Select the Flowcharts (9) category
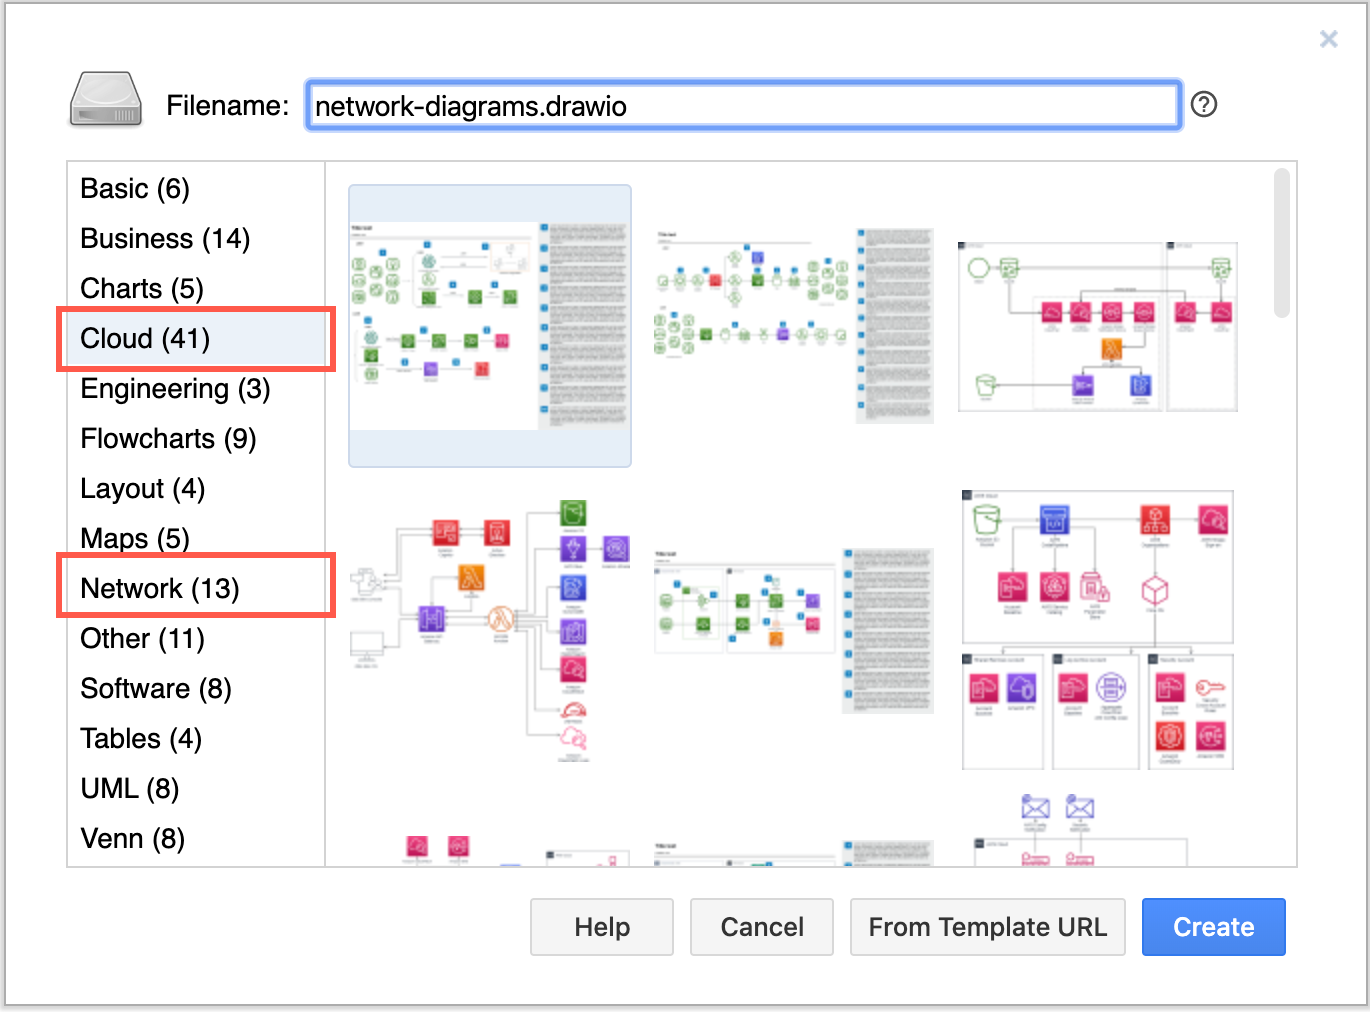The height and width of the screenshot is (1012, 1370). [x=167, y=438]
